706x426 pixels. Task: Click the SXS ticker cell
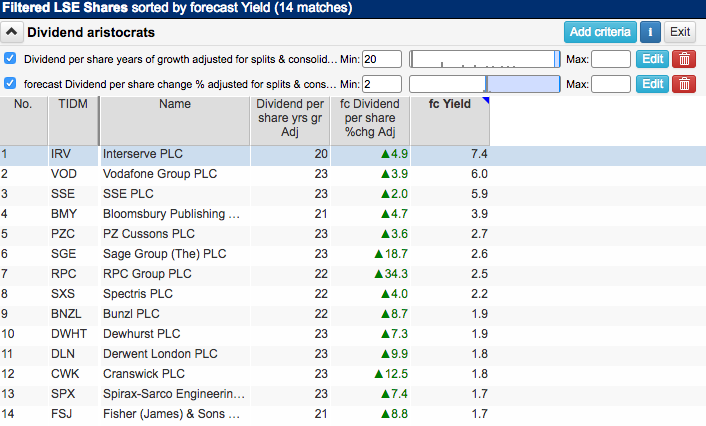(x=73, y=294)
